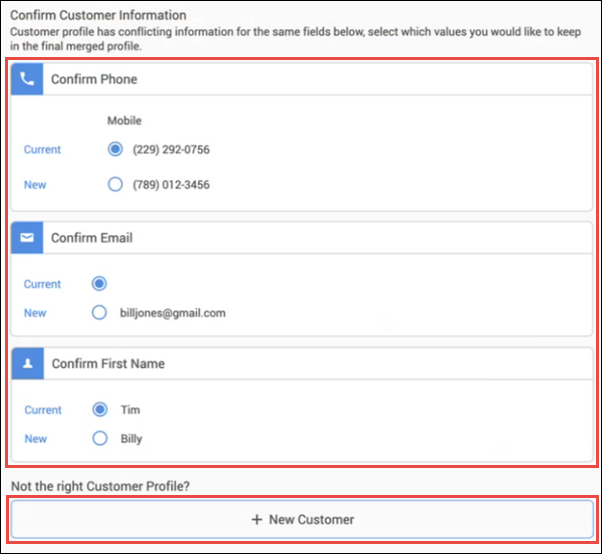Select new mobile number (789) 012-3456 radio
The height and width of the screenshot is (554, 602).
tap(115, 184)
